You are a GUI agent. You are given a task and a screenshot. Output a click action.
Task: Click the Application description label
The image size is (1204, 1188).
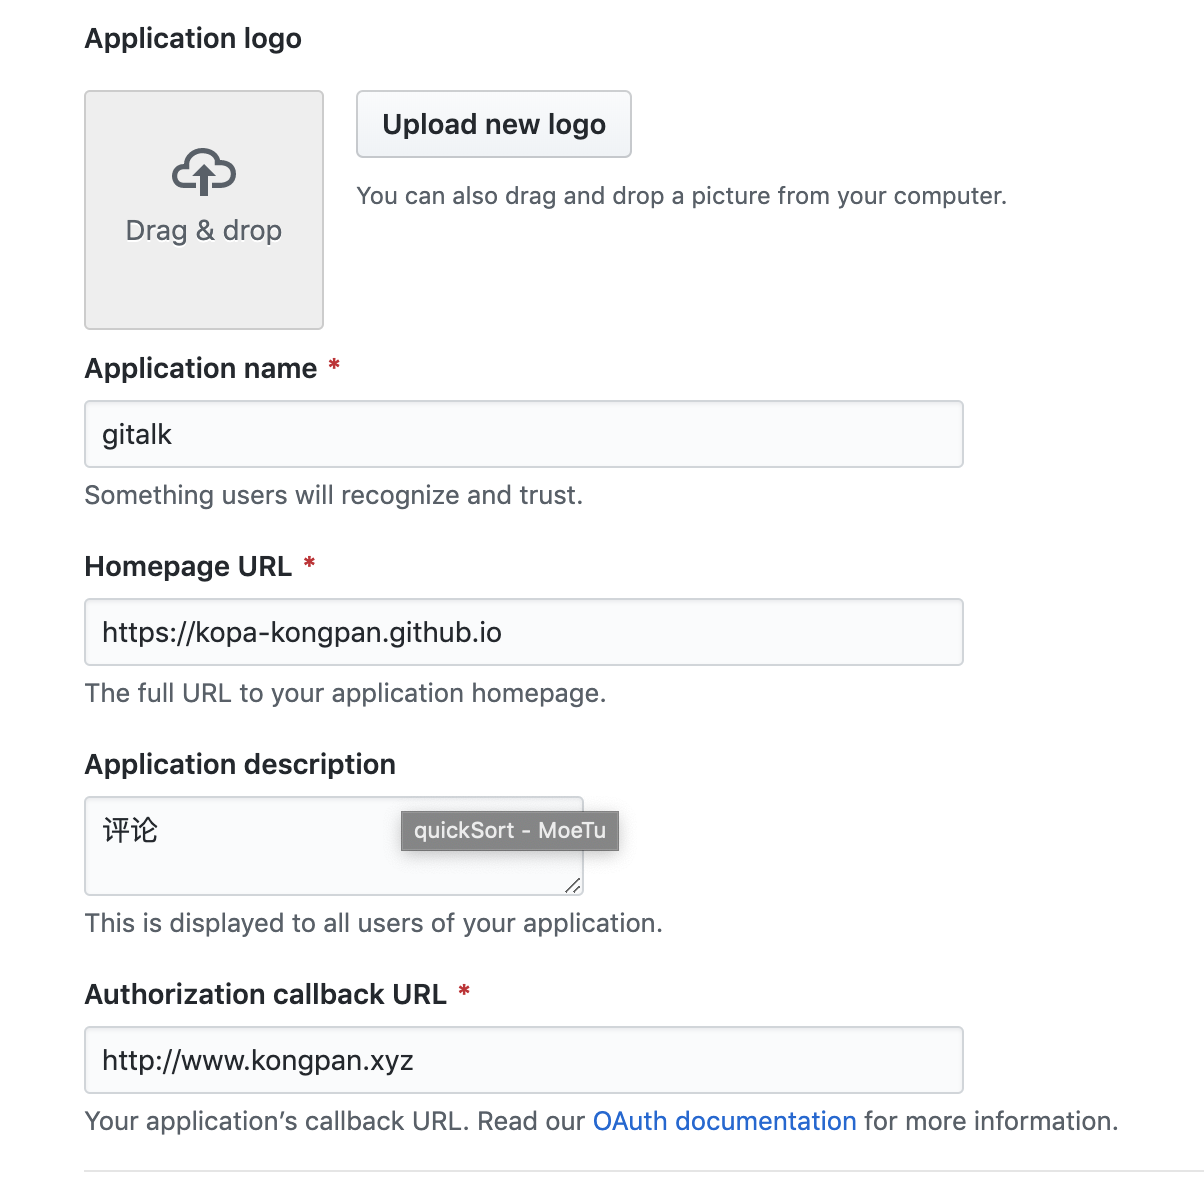pos(240,764)
